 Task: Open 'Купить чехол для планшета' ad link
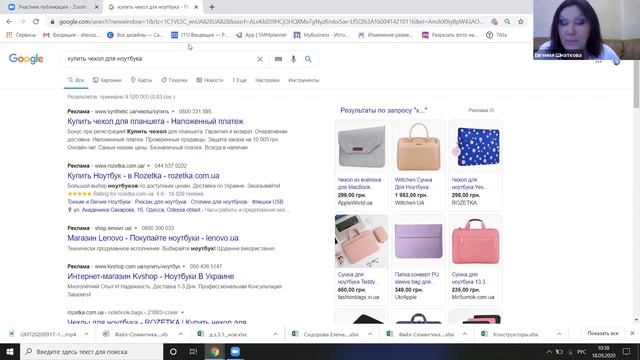(x=155, y=121)
